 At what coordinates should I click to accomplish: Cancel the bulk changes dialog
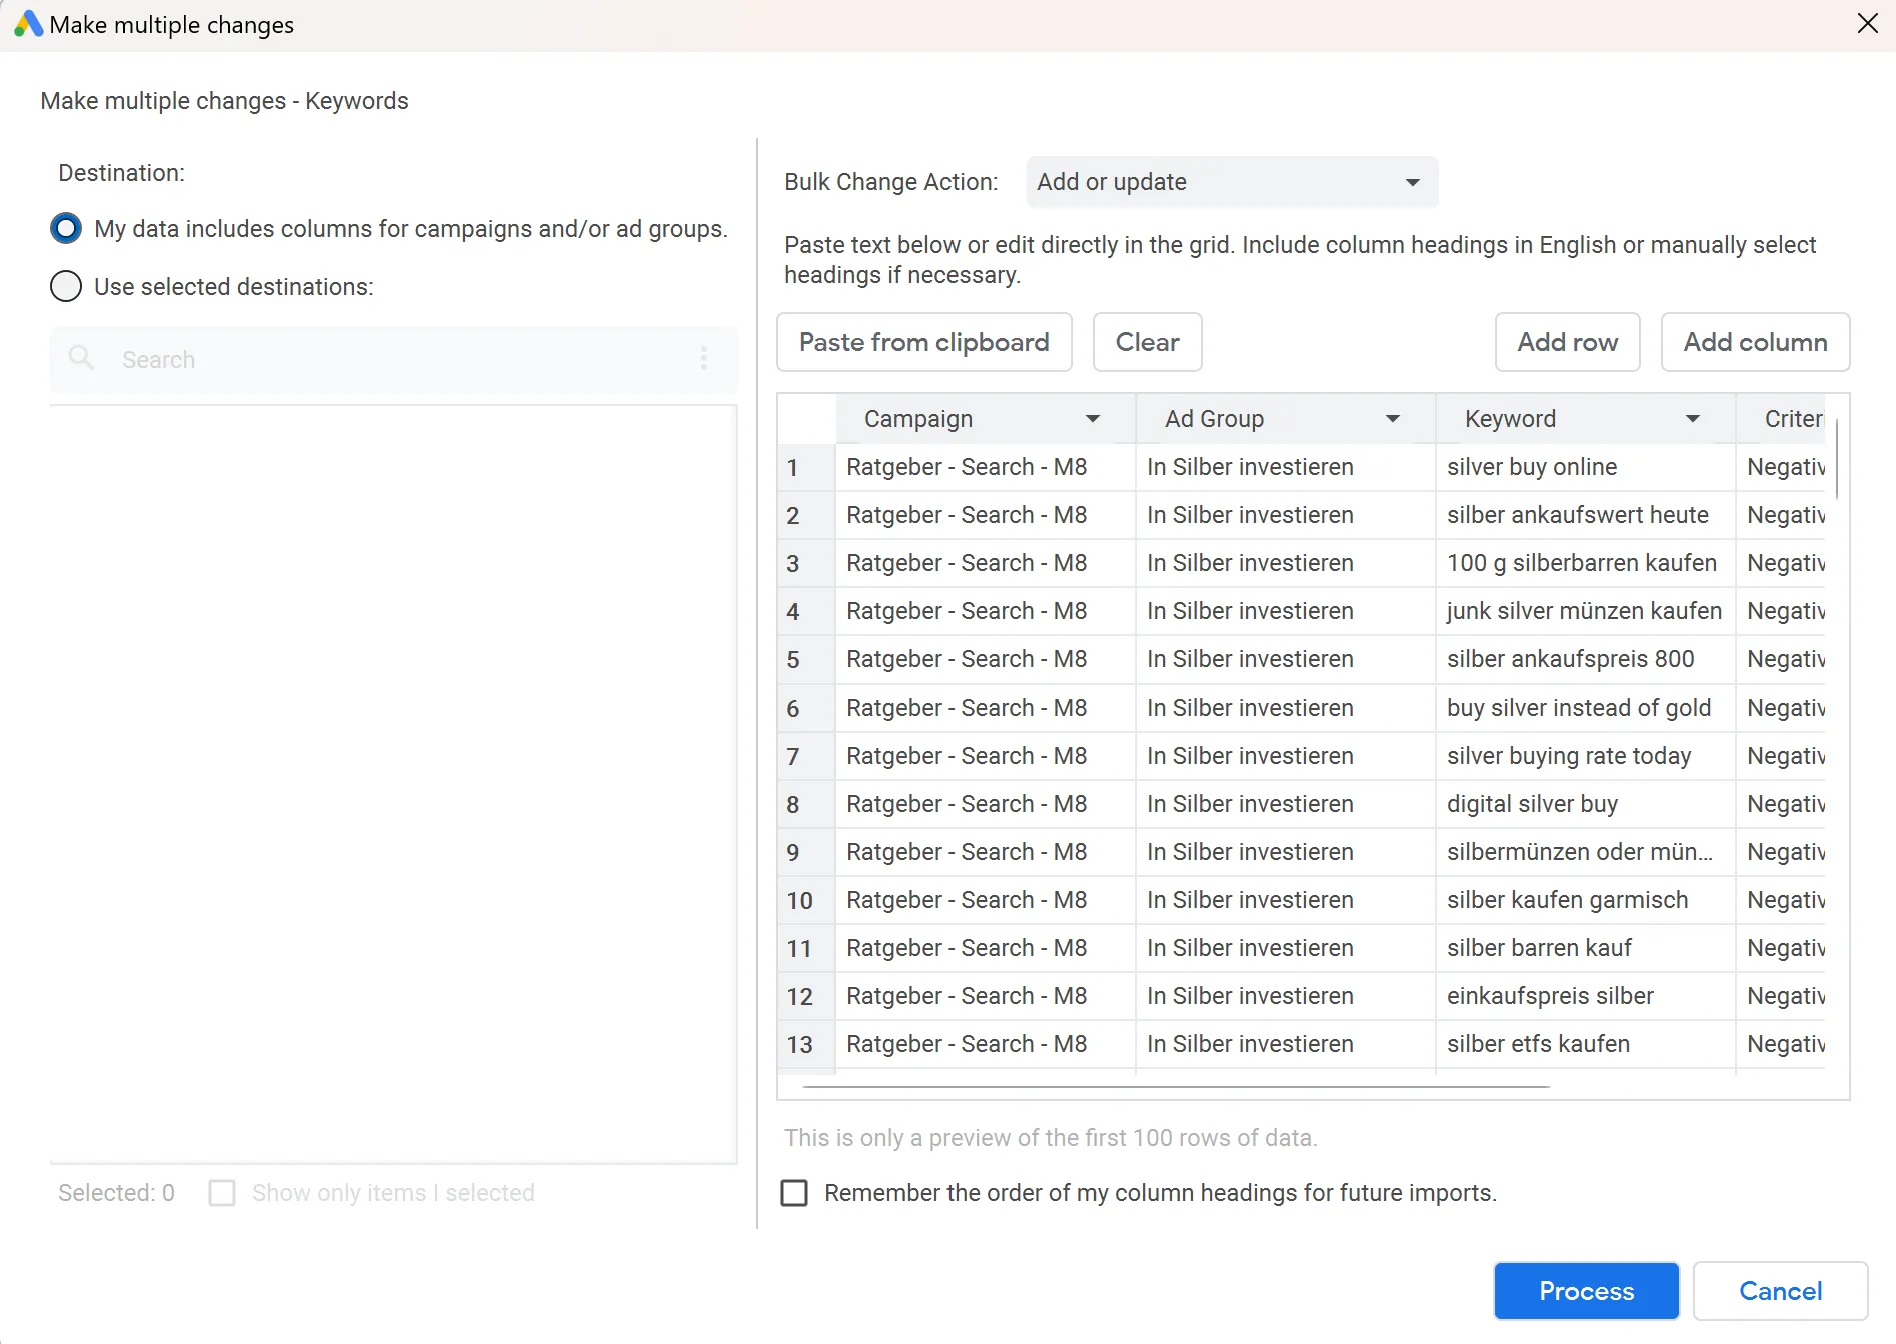click(1780, 1291)
